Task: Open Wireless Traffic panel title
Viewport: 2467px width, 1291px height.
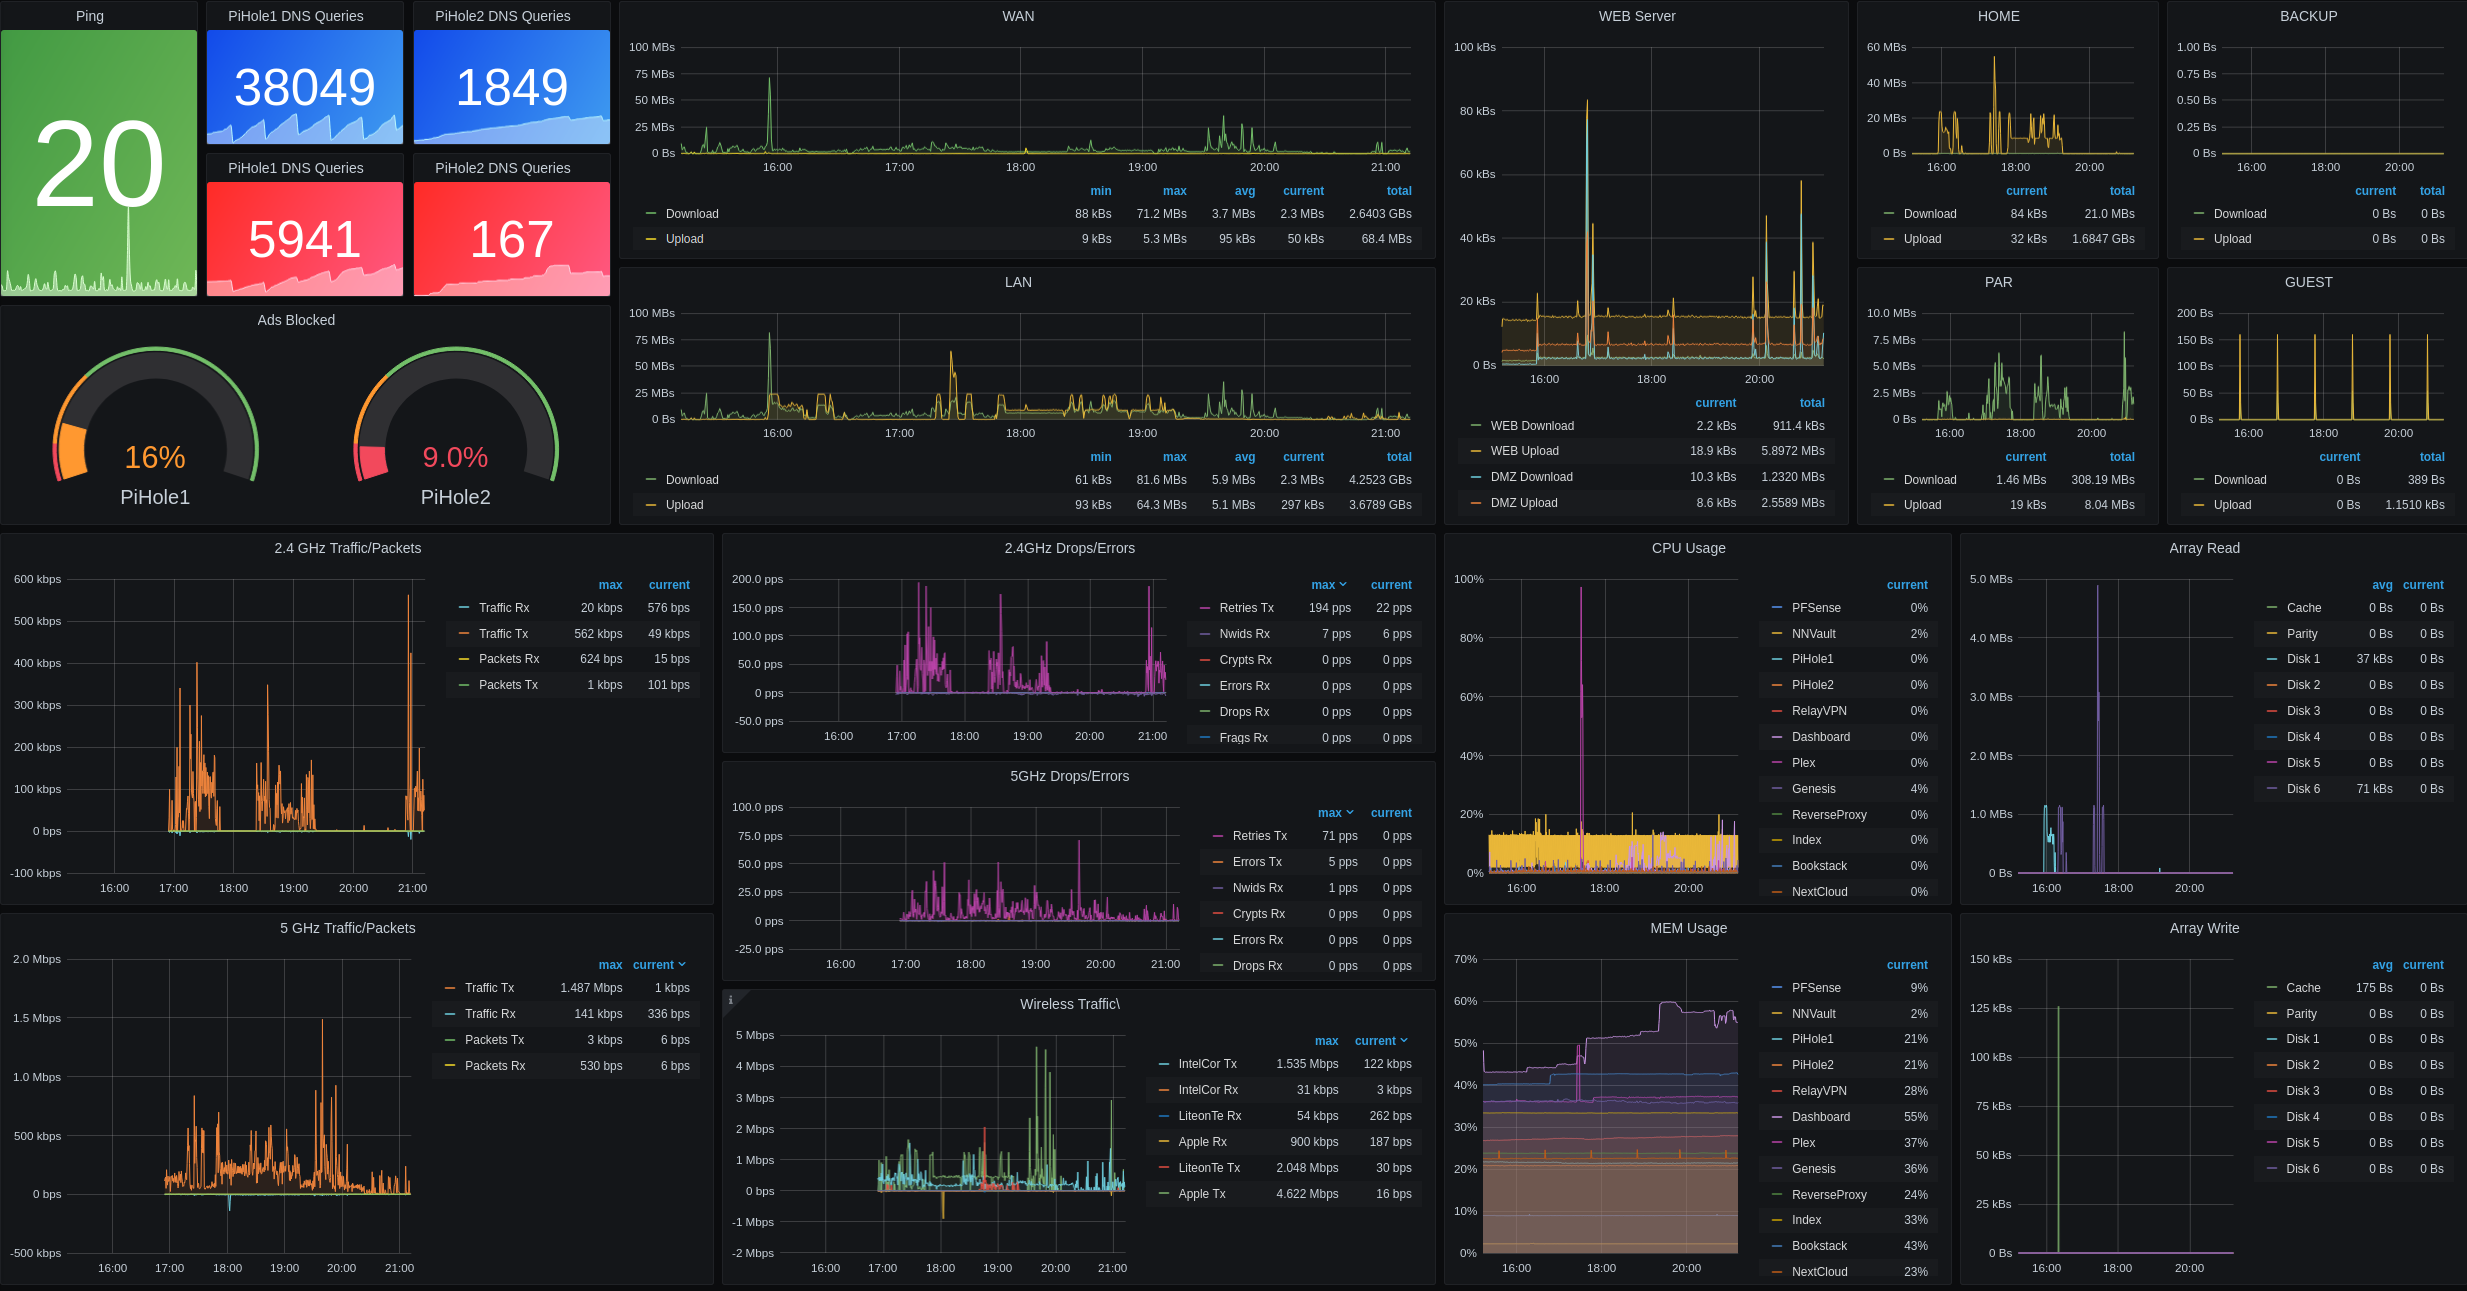Action: click(x=1069, y=1004)
